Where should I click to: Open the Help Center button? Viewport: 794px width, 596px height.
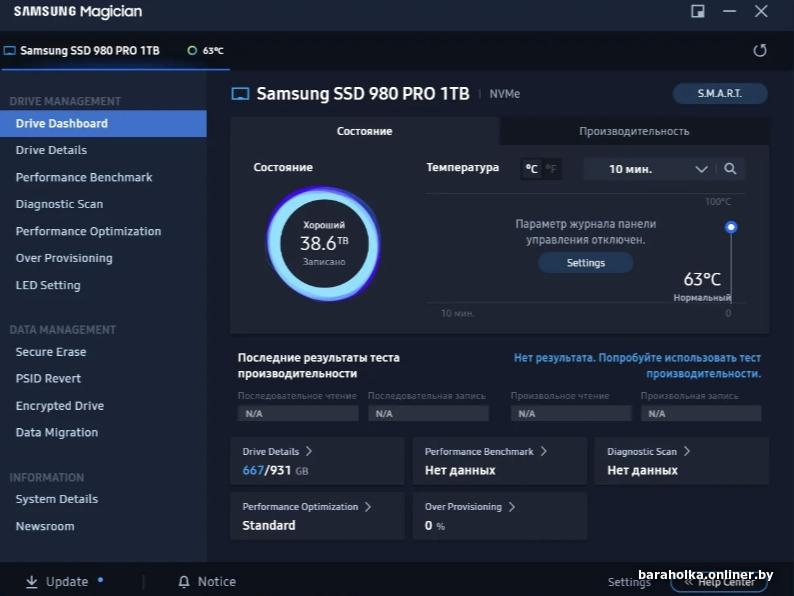click(x=719, y=582)
